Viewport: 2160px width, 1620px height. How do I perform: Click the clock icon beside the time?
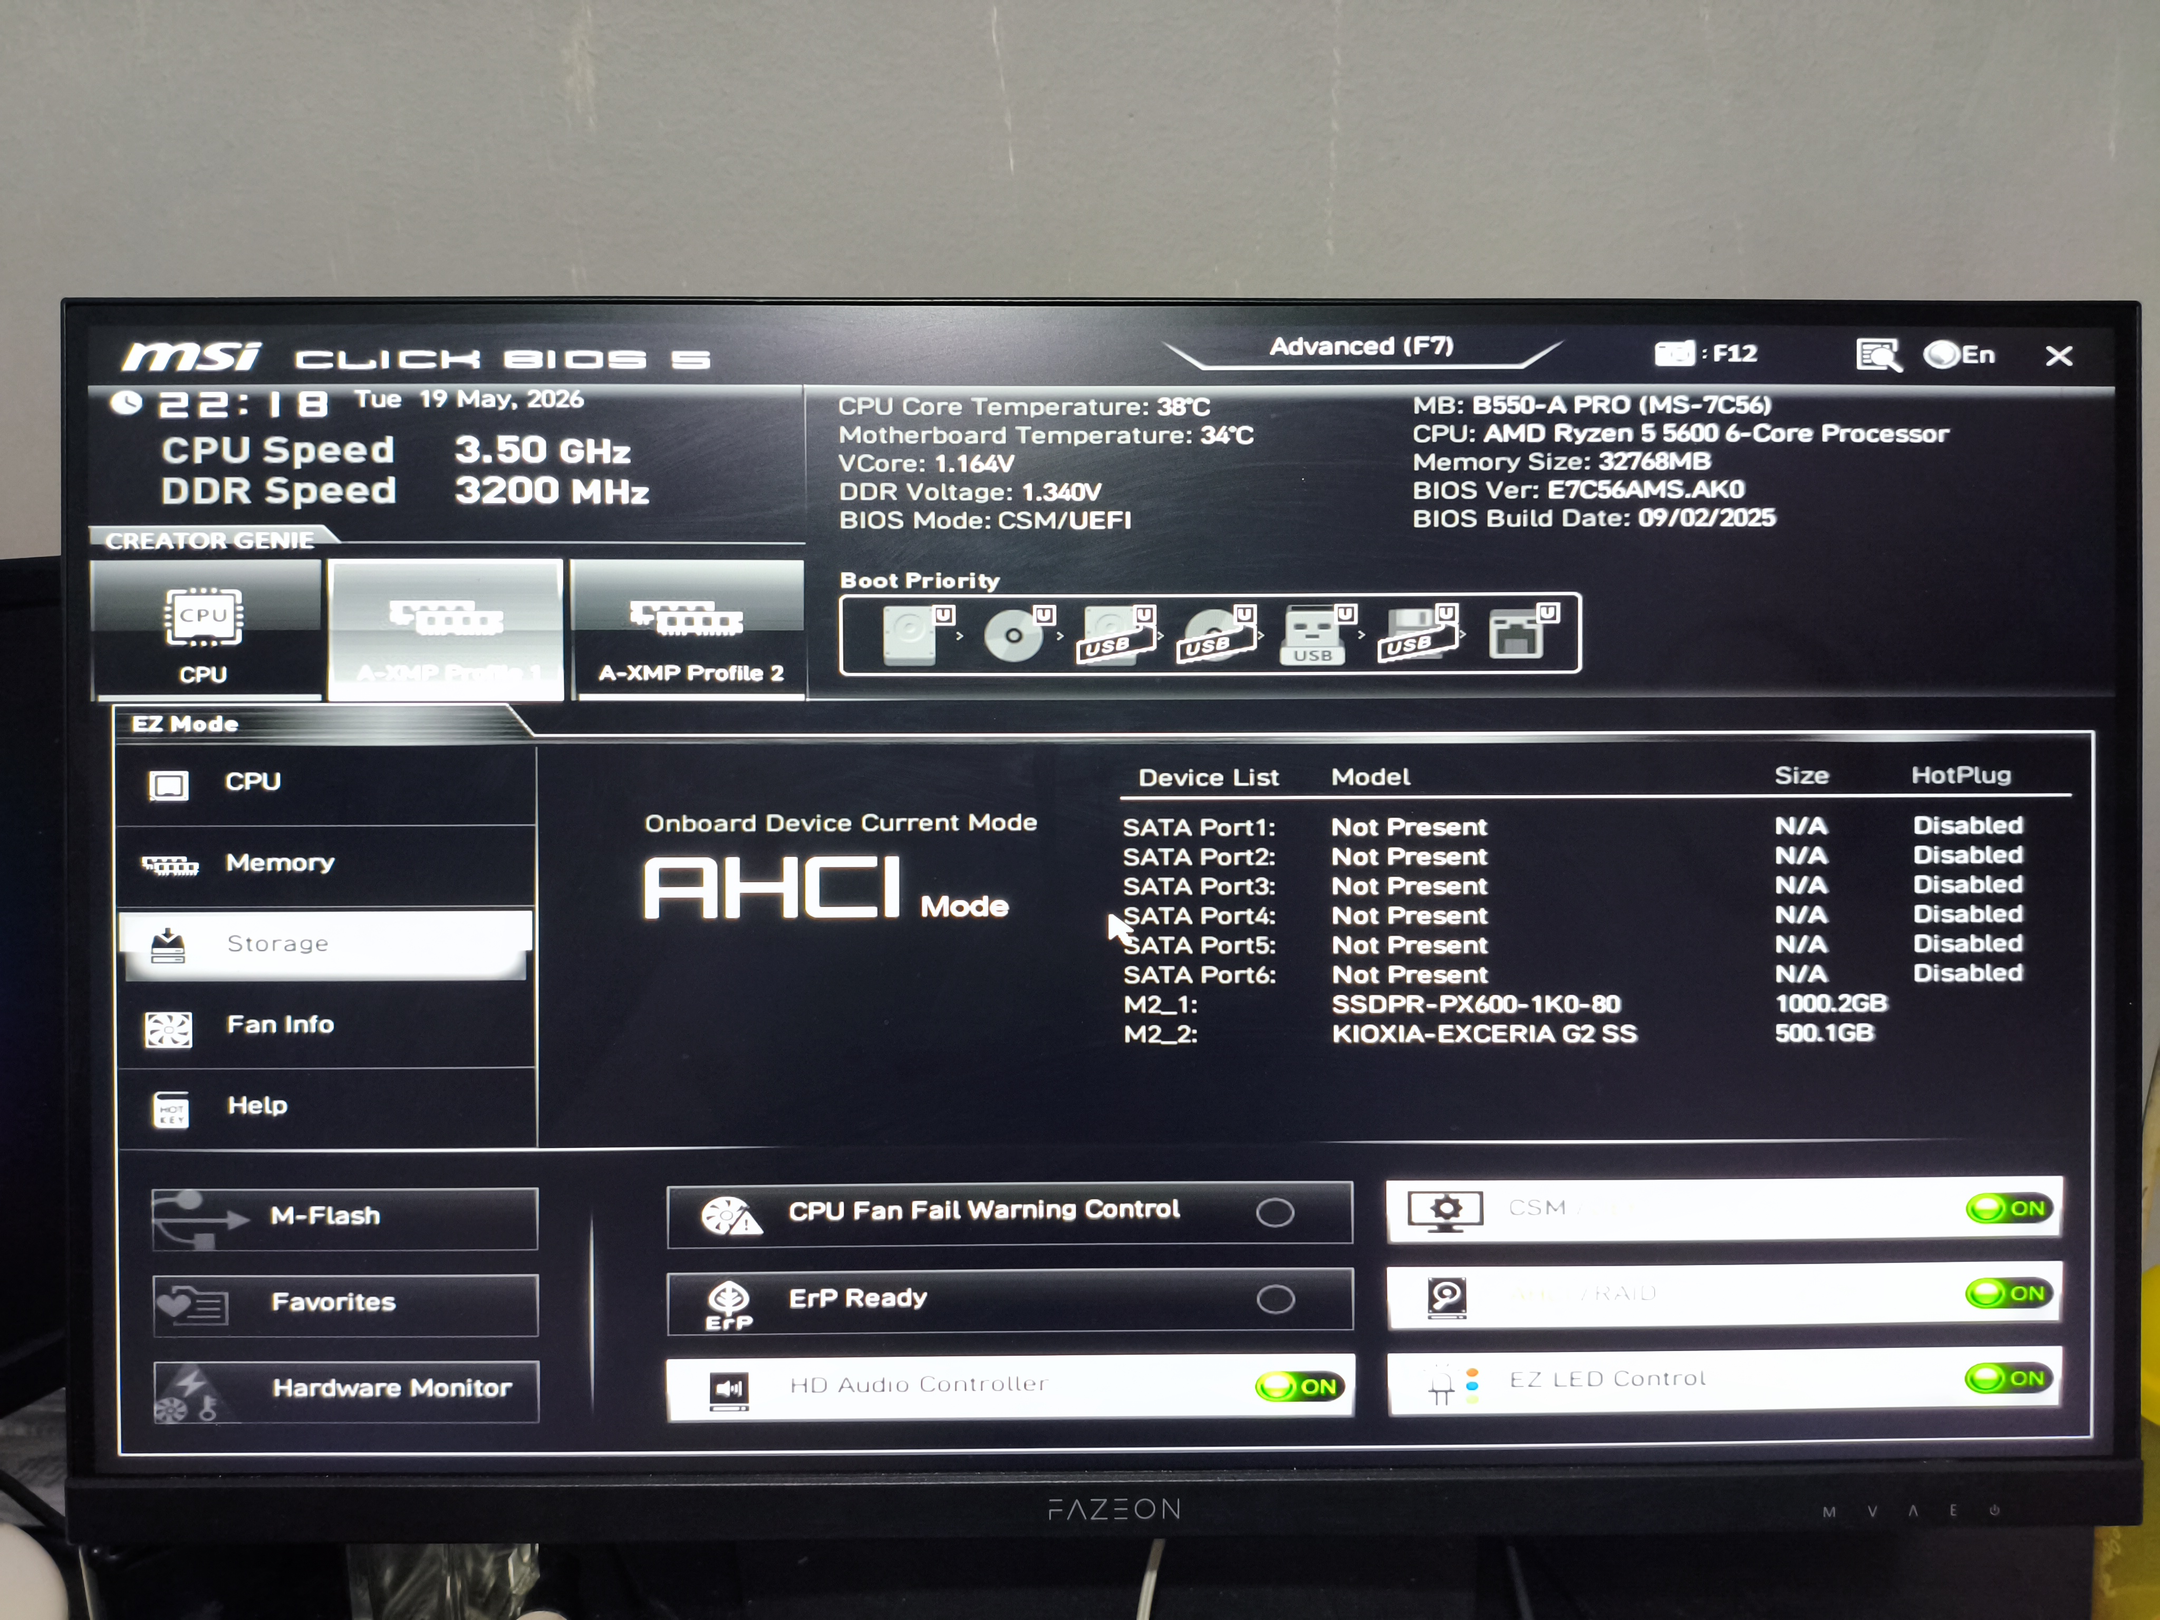[126, 403]
